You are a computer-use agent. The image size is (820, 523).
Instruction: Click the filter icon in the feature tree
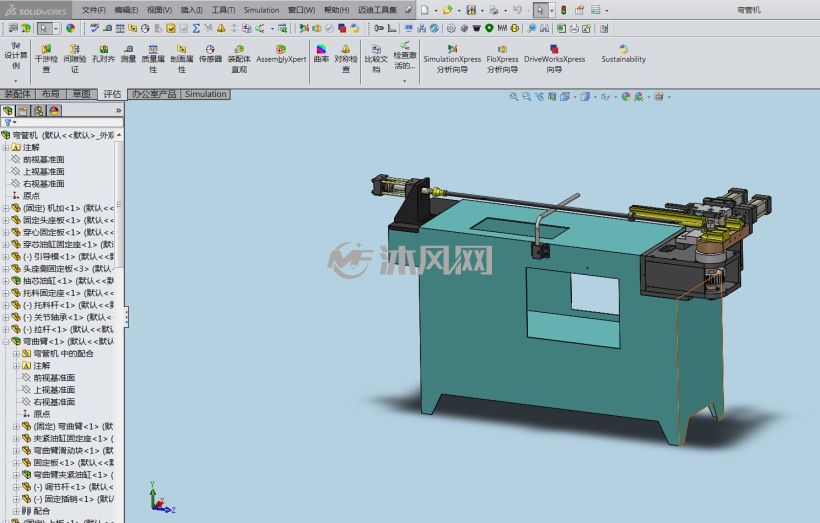click(x=8, y=122)
